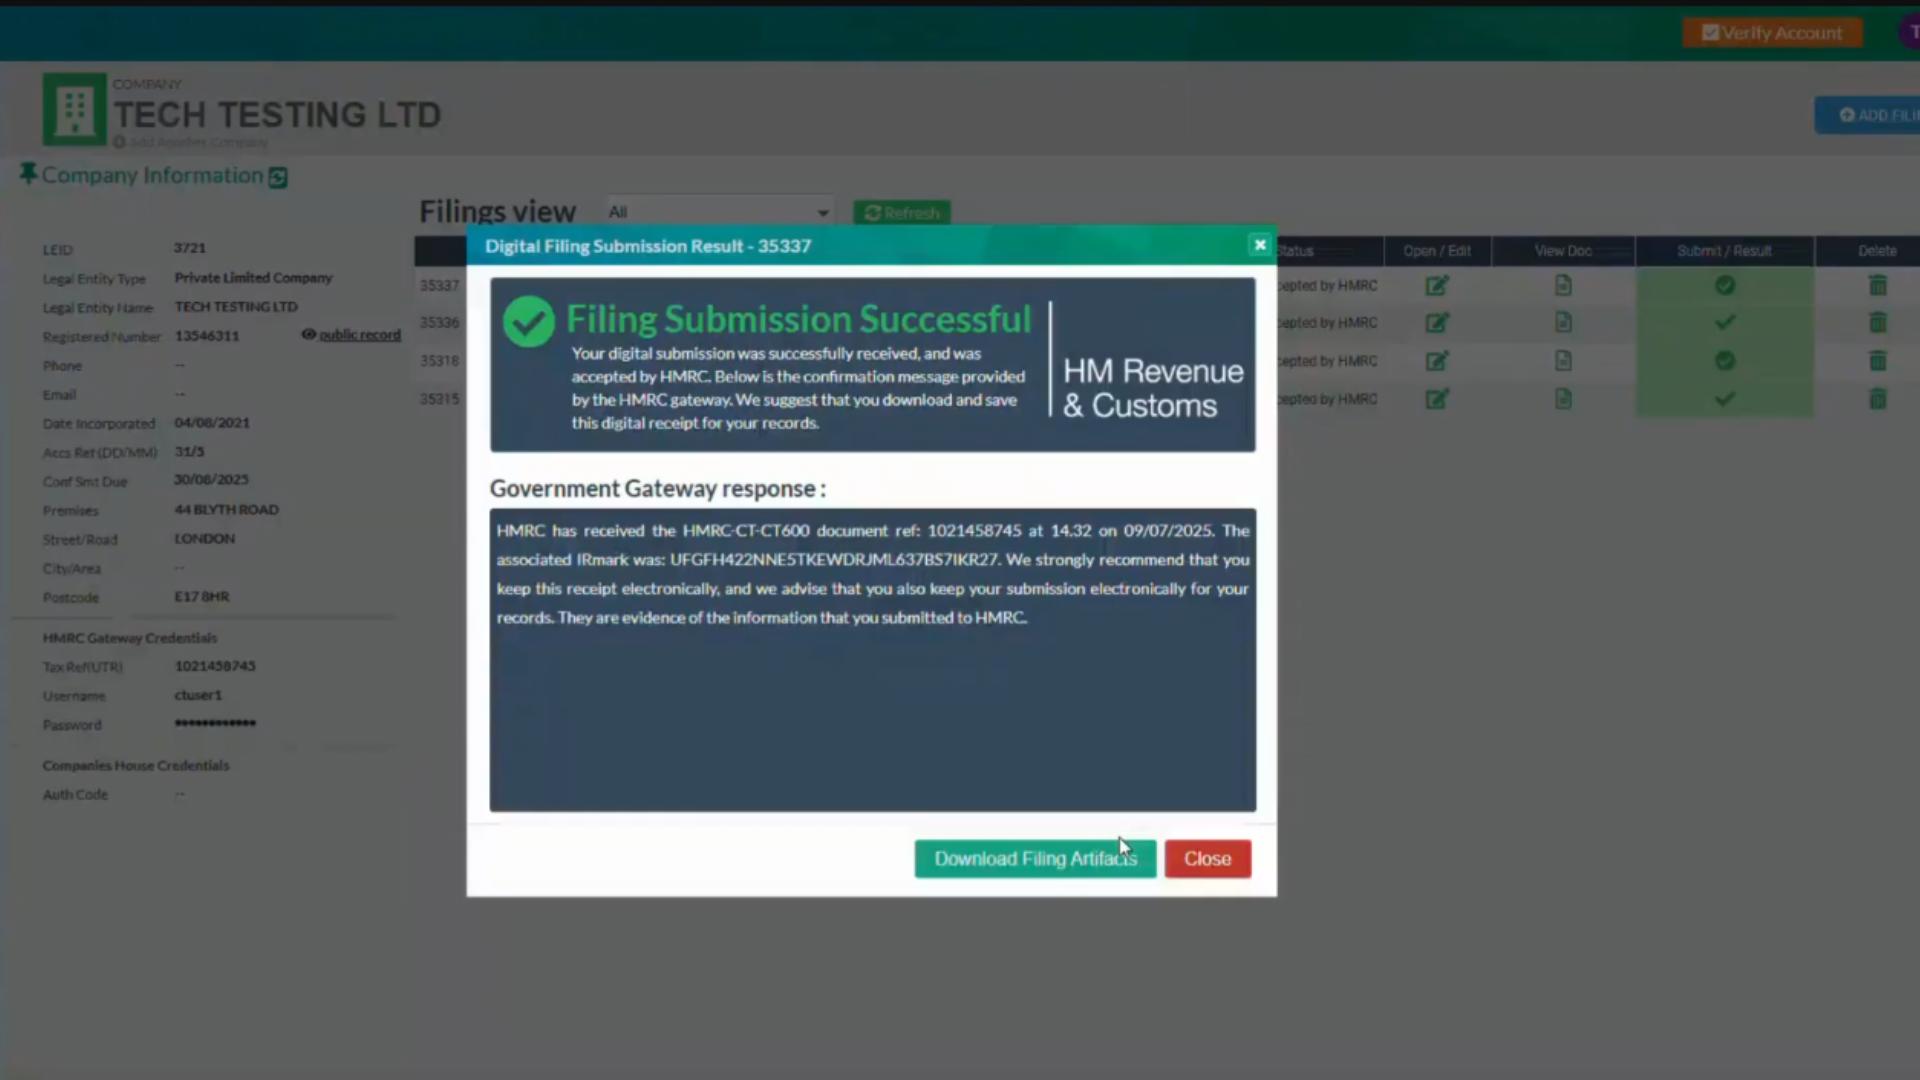Click the red Close button

tap(1207, 859)
